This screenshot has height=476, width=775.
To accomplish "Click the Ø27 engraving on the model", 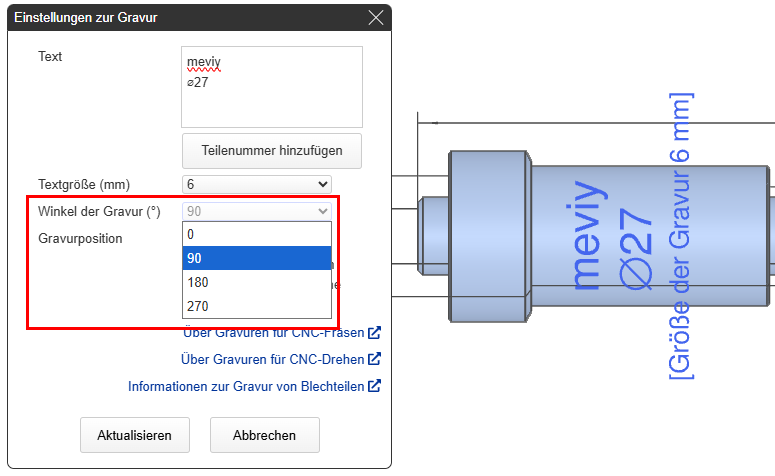I will click(x=638, y=238).
